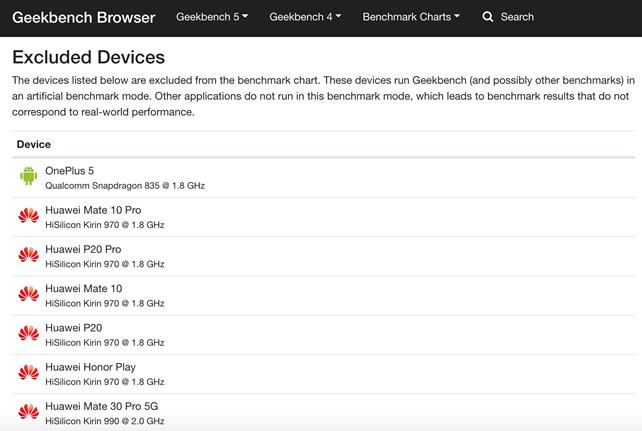Image resolution: width=642 pixels, height=431 pixels.
Task: Open the OnePlus 5 device entry
Action: click(x=70, y=171)
